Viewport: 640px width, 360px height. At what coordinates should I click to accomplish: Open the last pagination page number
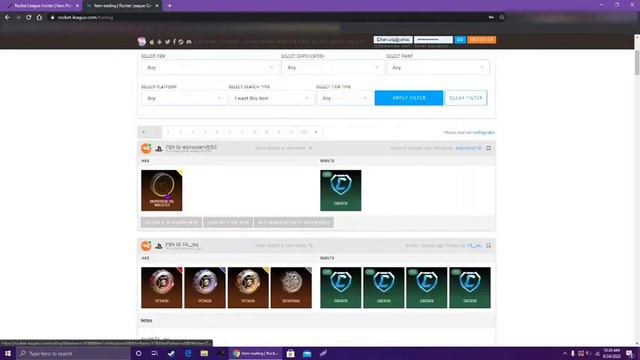(x=303, y=132)
